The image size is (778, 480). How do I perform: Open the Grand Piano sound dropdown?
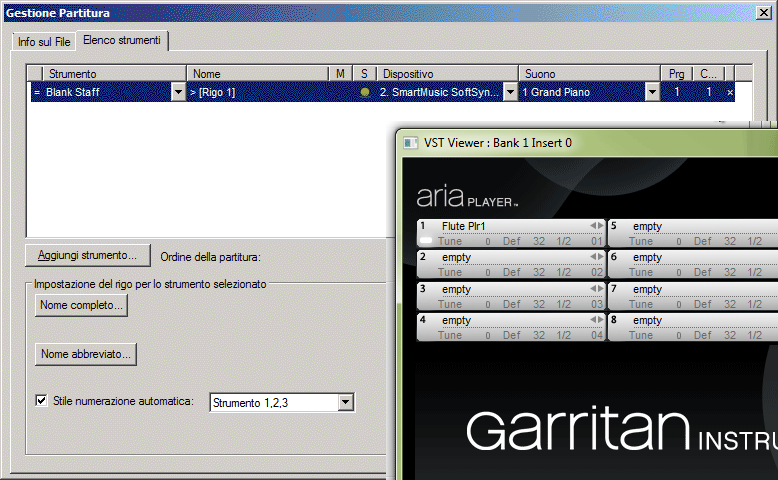click(652, 92)
